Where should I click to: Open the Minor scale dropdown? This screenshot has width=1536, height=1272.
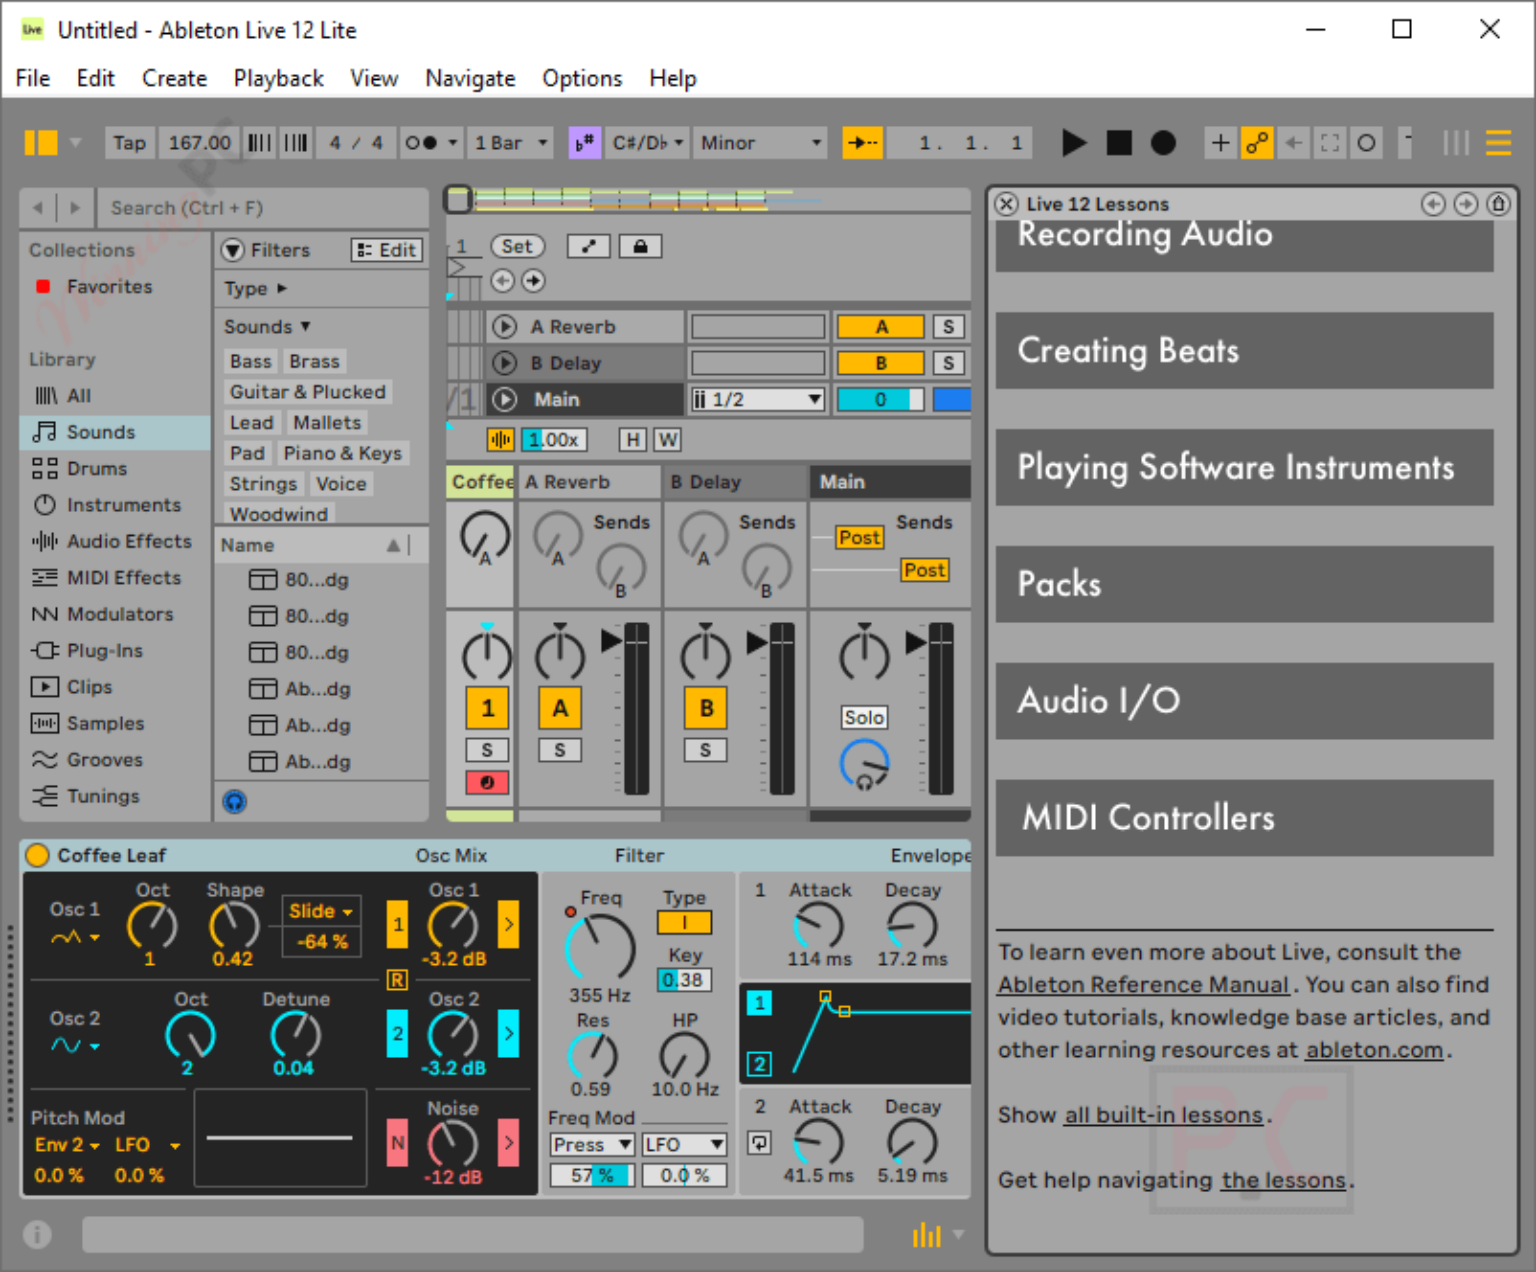[x=759, y=142]
